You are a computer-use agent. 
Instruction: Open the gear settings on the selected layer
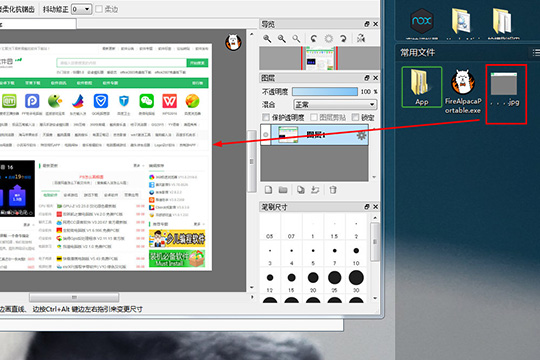tap(362, 135)
